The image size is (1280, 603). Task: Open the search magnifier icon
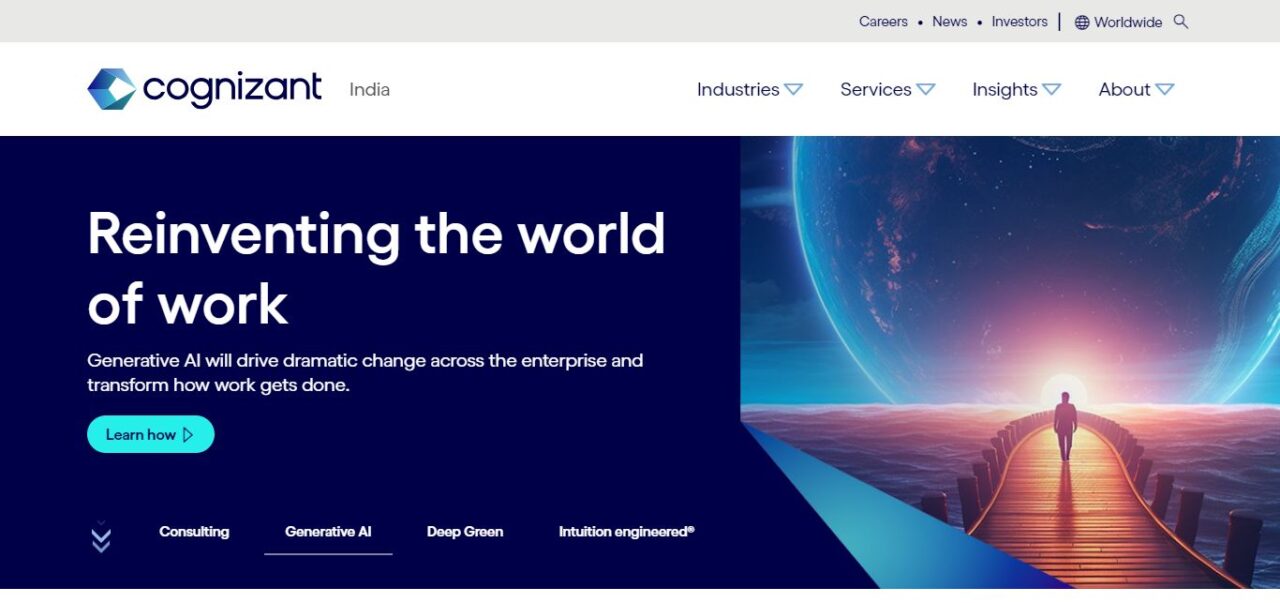(1181, 21)
